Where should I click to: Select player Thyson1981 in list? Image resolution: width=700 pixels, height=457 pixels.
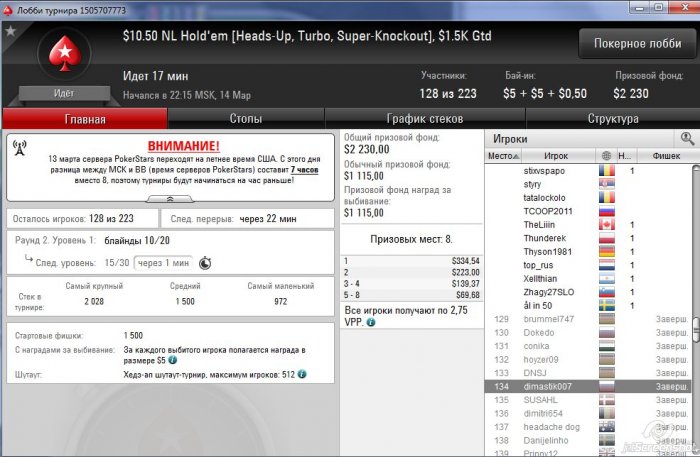tap(547, 251)
